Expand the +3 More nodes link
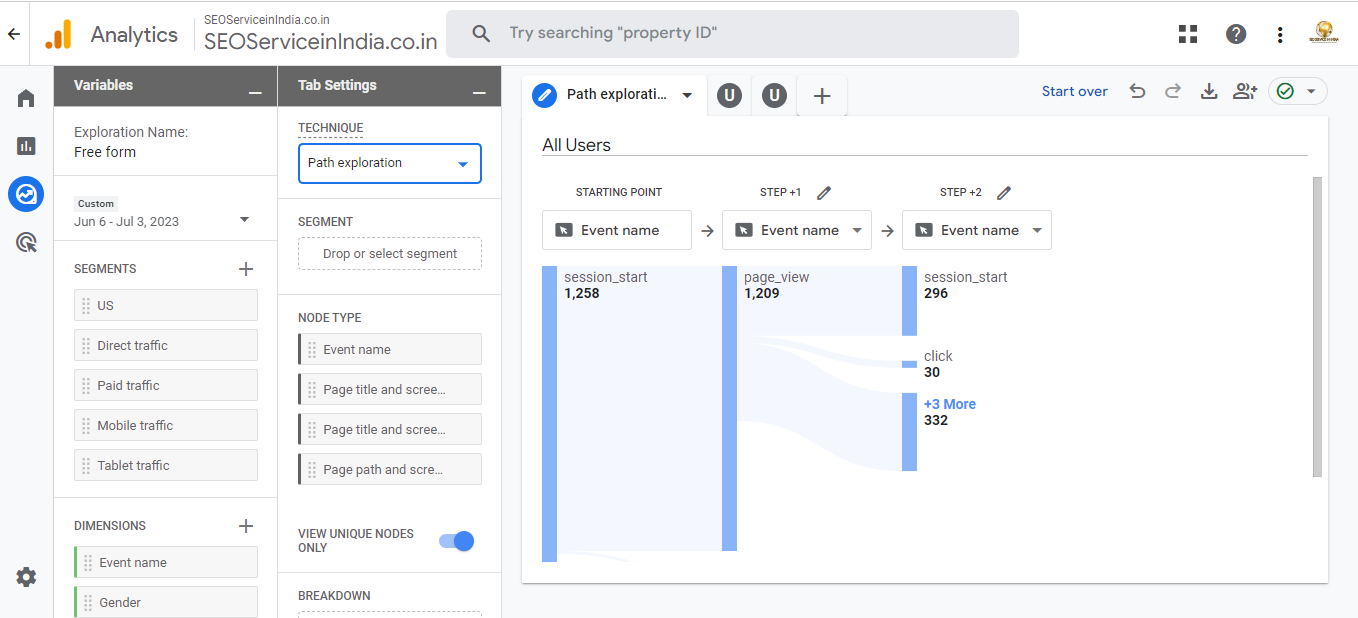This screenshot has height=618, width=1358. pyautogui.click(x=949, y=404)
